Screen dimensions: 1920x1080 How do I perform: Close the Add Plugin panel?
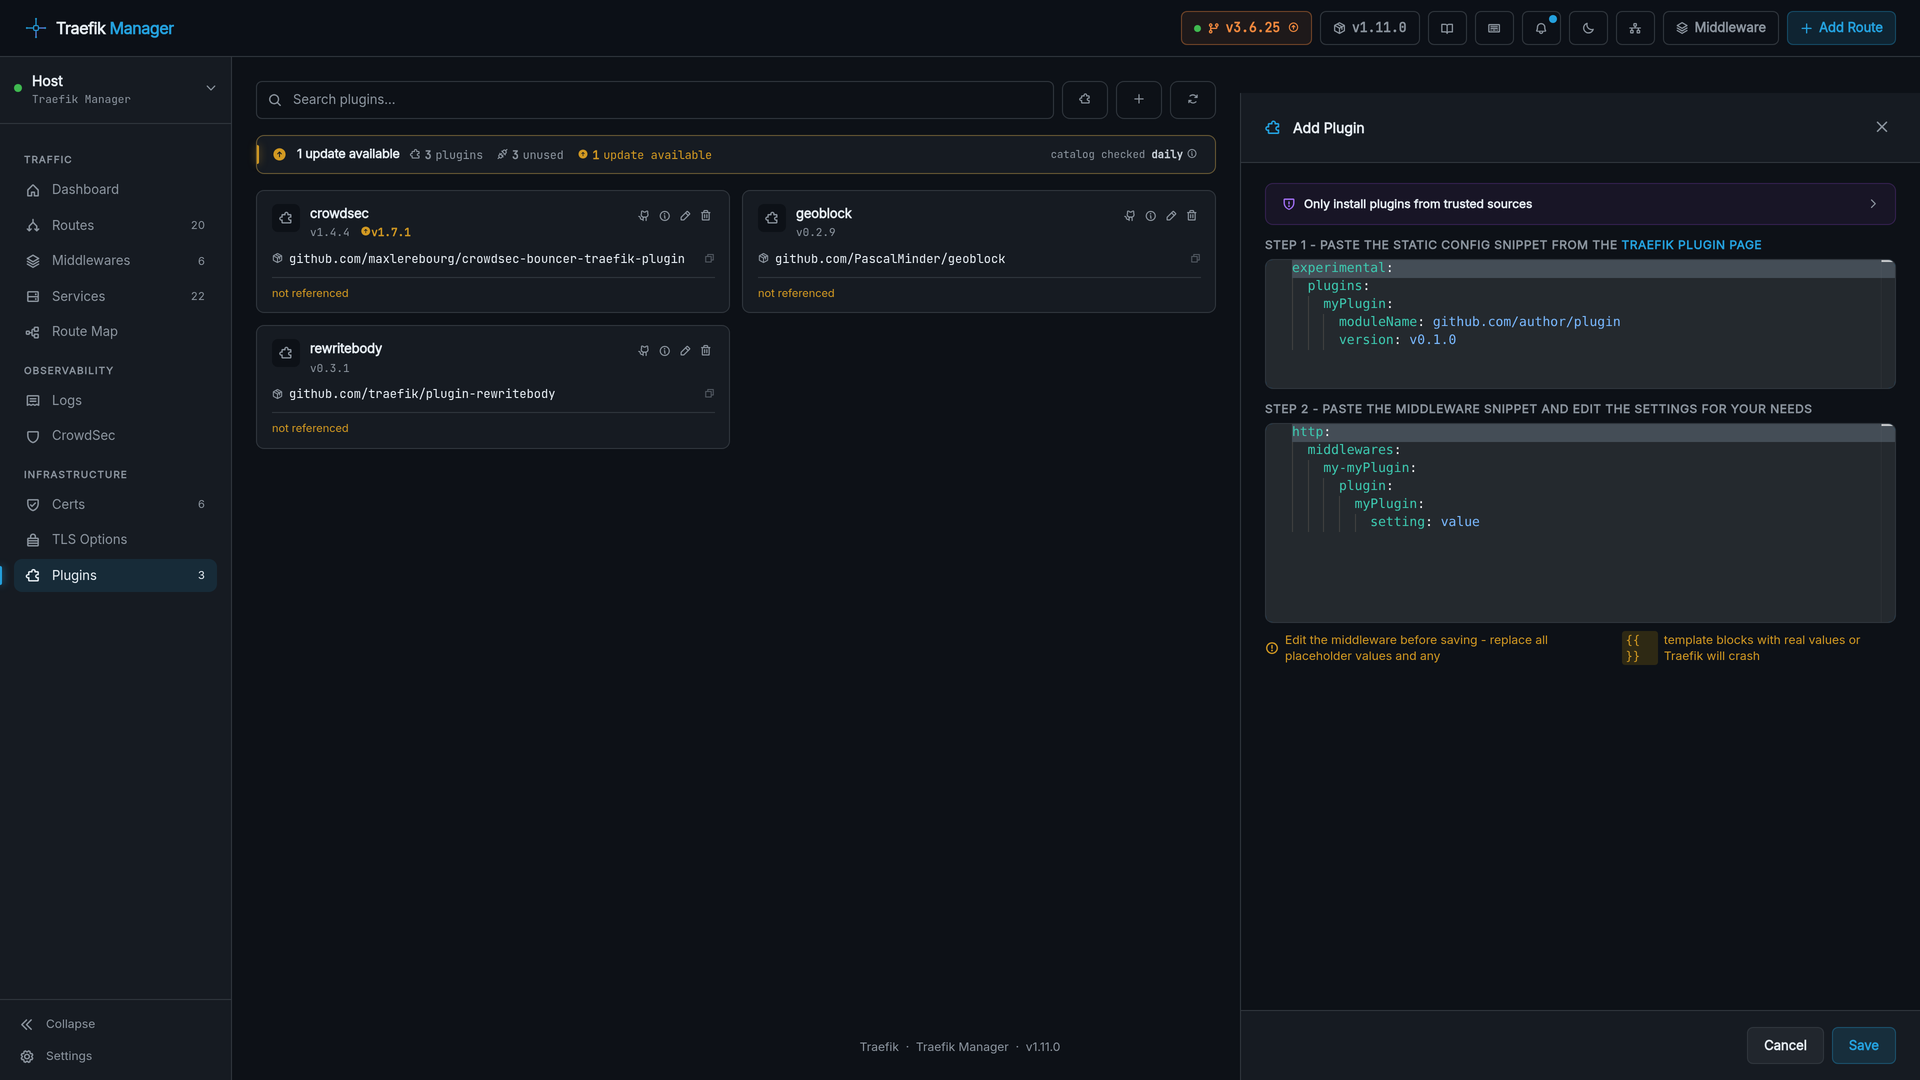[1882, 127]
